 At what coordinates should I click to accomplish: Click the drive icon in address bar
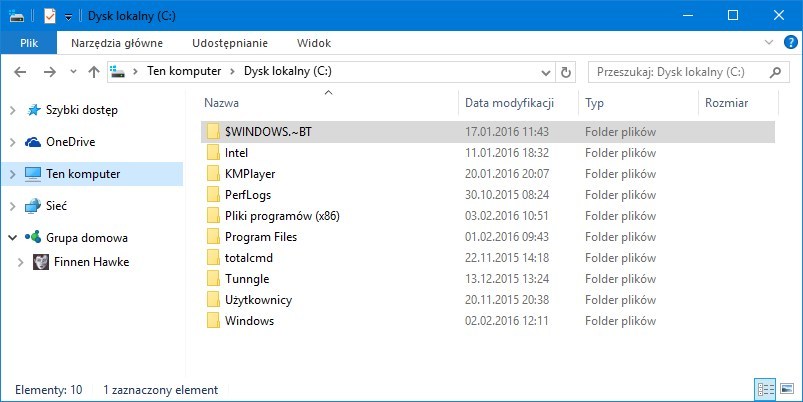click(118, 71)
